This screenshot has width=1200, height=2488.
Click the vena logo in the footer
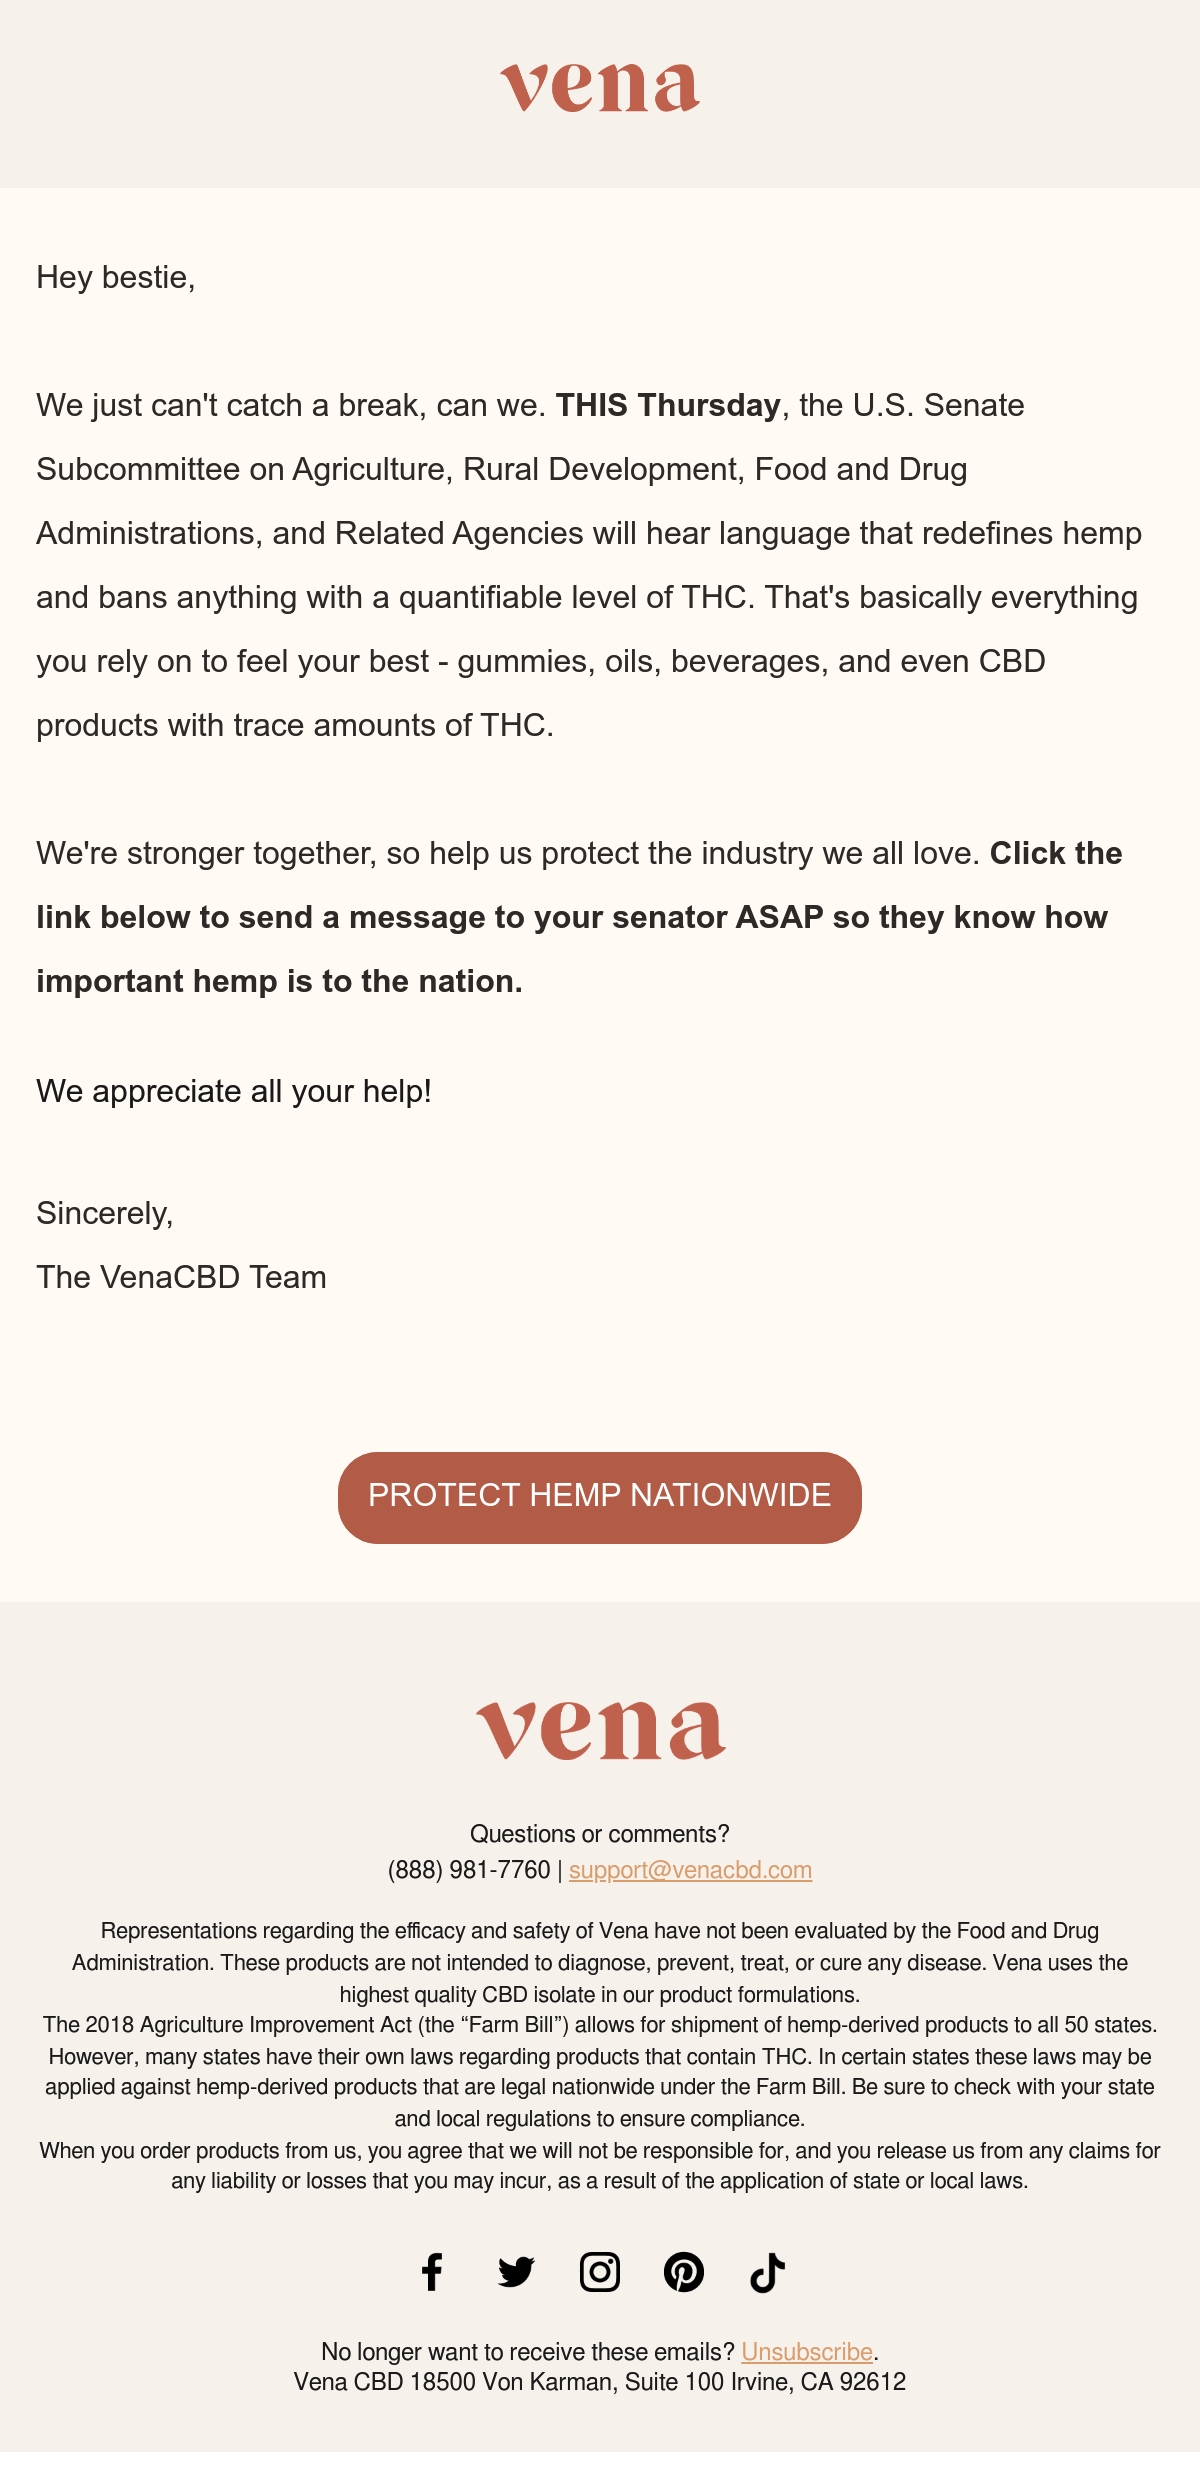tap(600, 1730)
